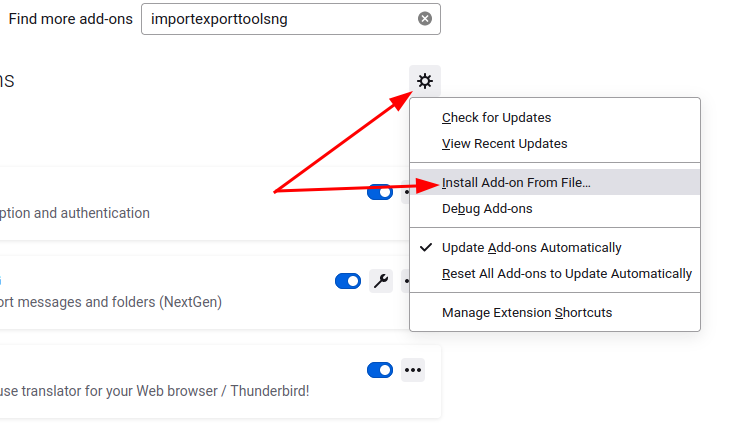Open more options for translator add-on

tap(413, 370)
